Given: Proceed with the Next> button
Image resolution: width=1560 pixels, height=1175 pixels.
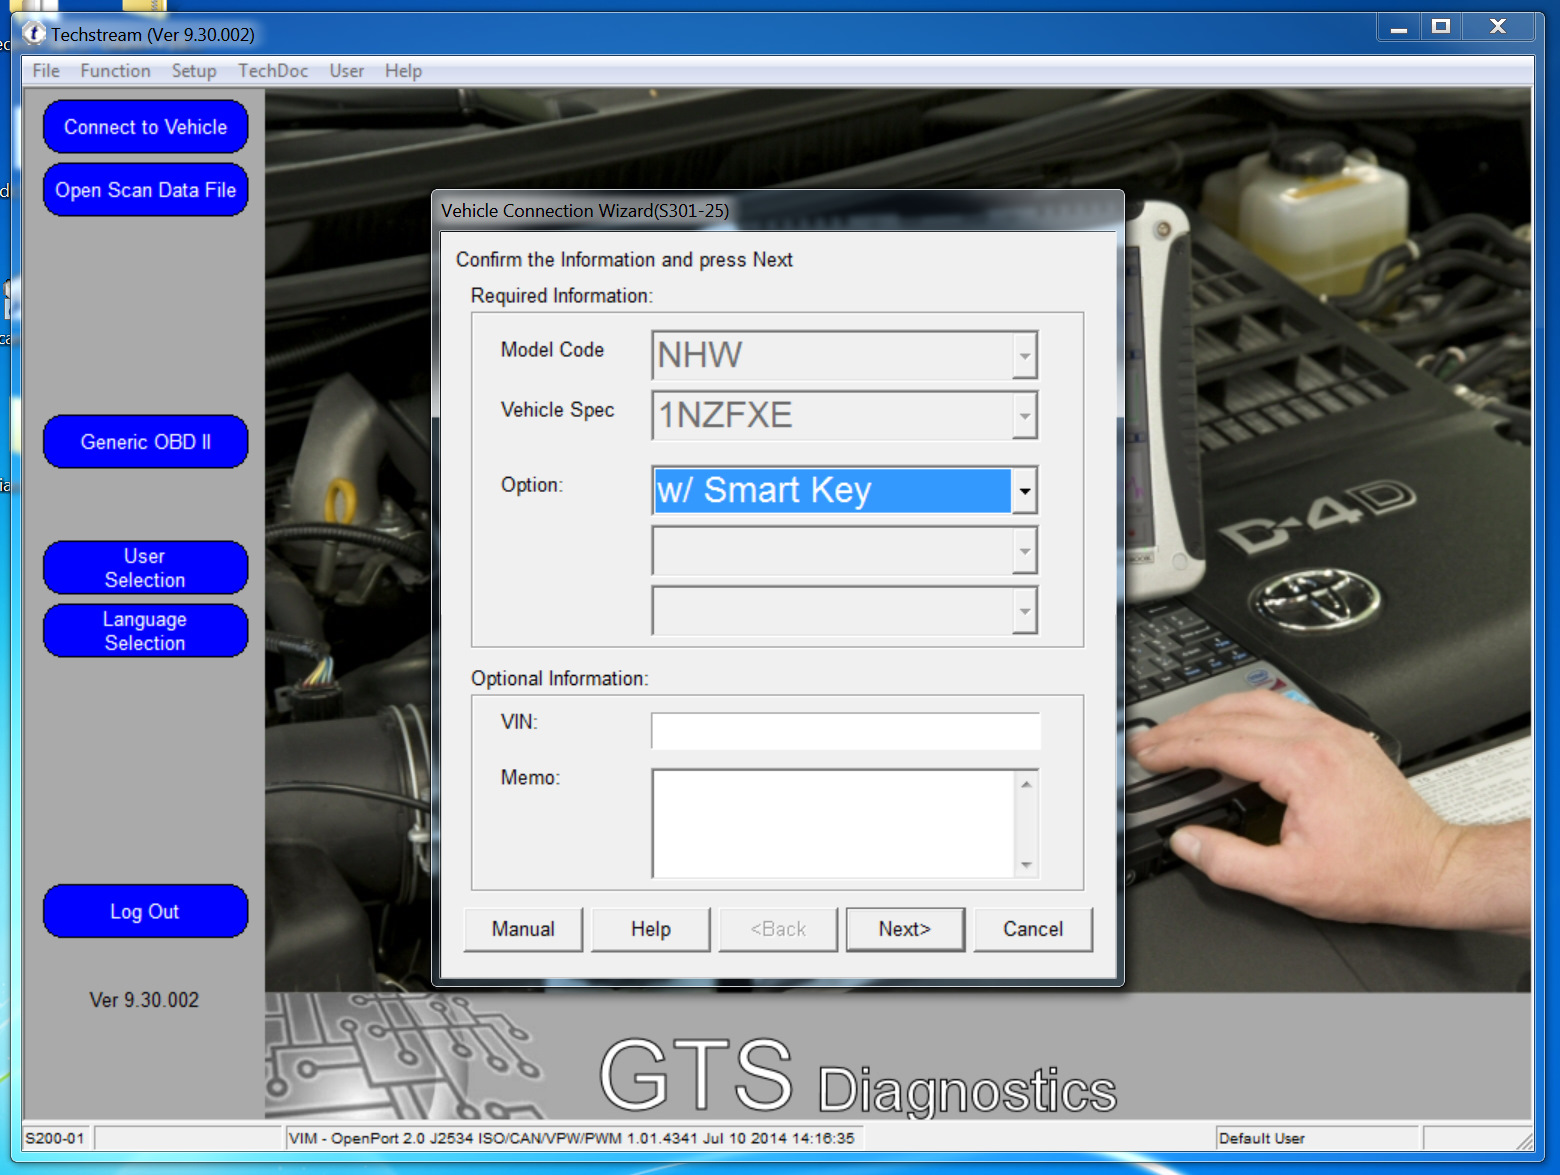Looking at the screenshot, I should click(x=905, y=930).
